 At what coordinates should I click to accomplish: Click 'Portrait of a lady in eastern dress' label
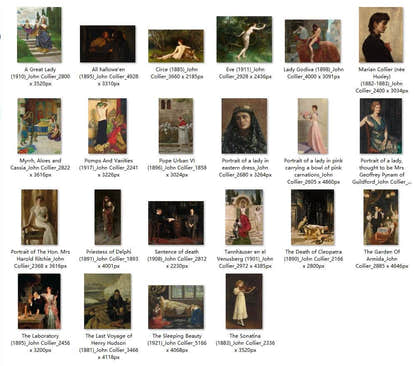pyautogui.click(x=245, y=167)
